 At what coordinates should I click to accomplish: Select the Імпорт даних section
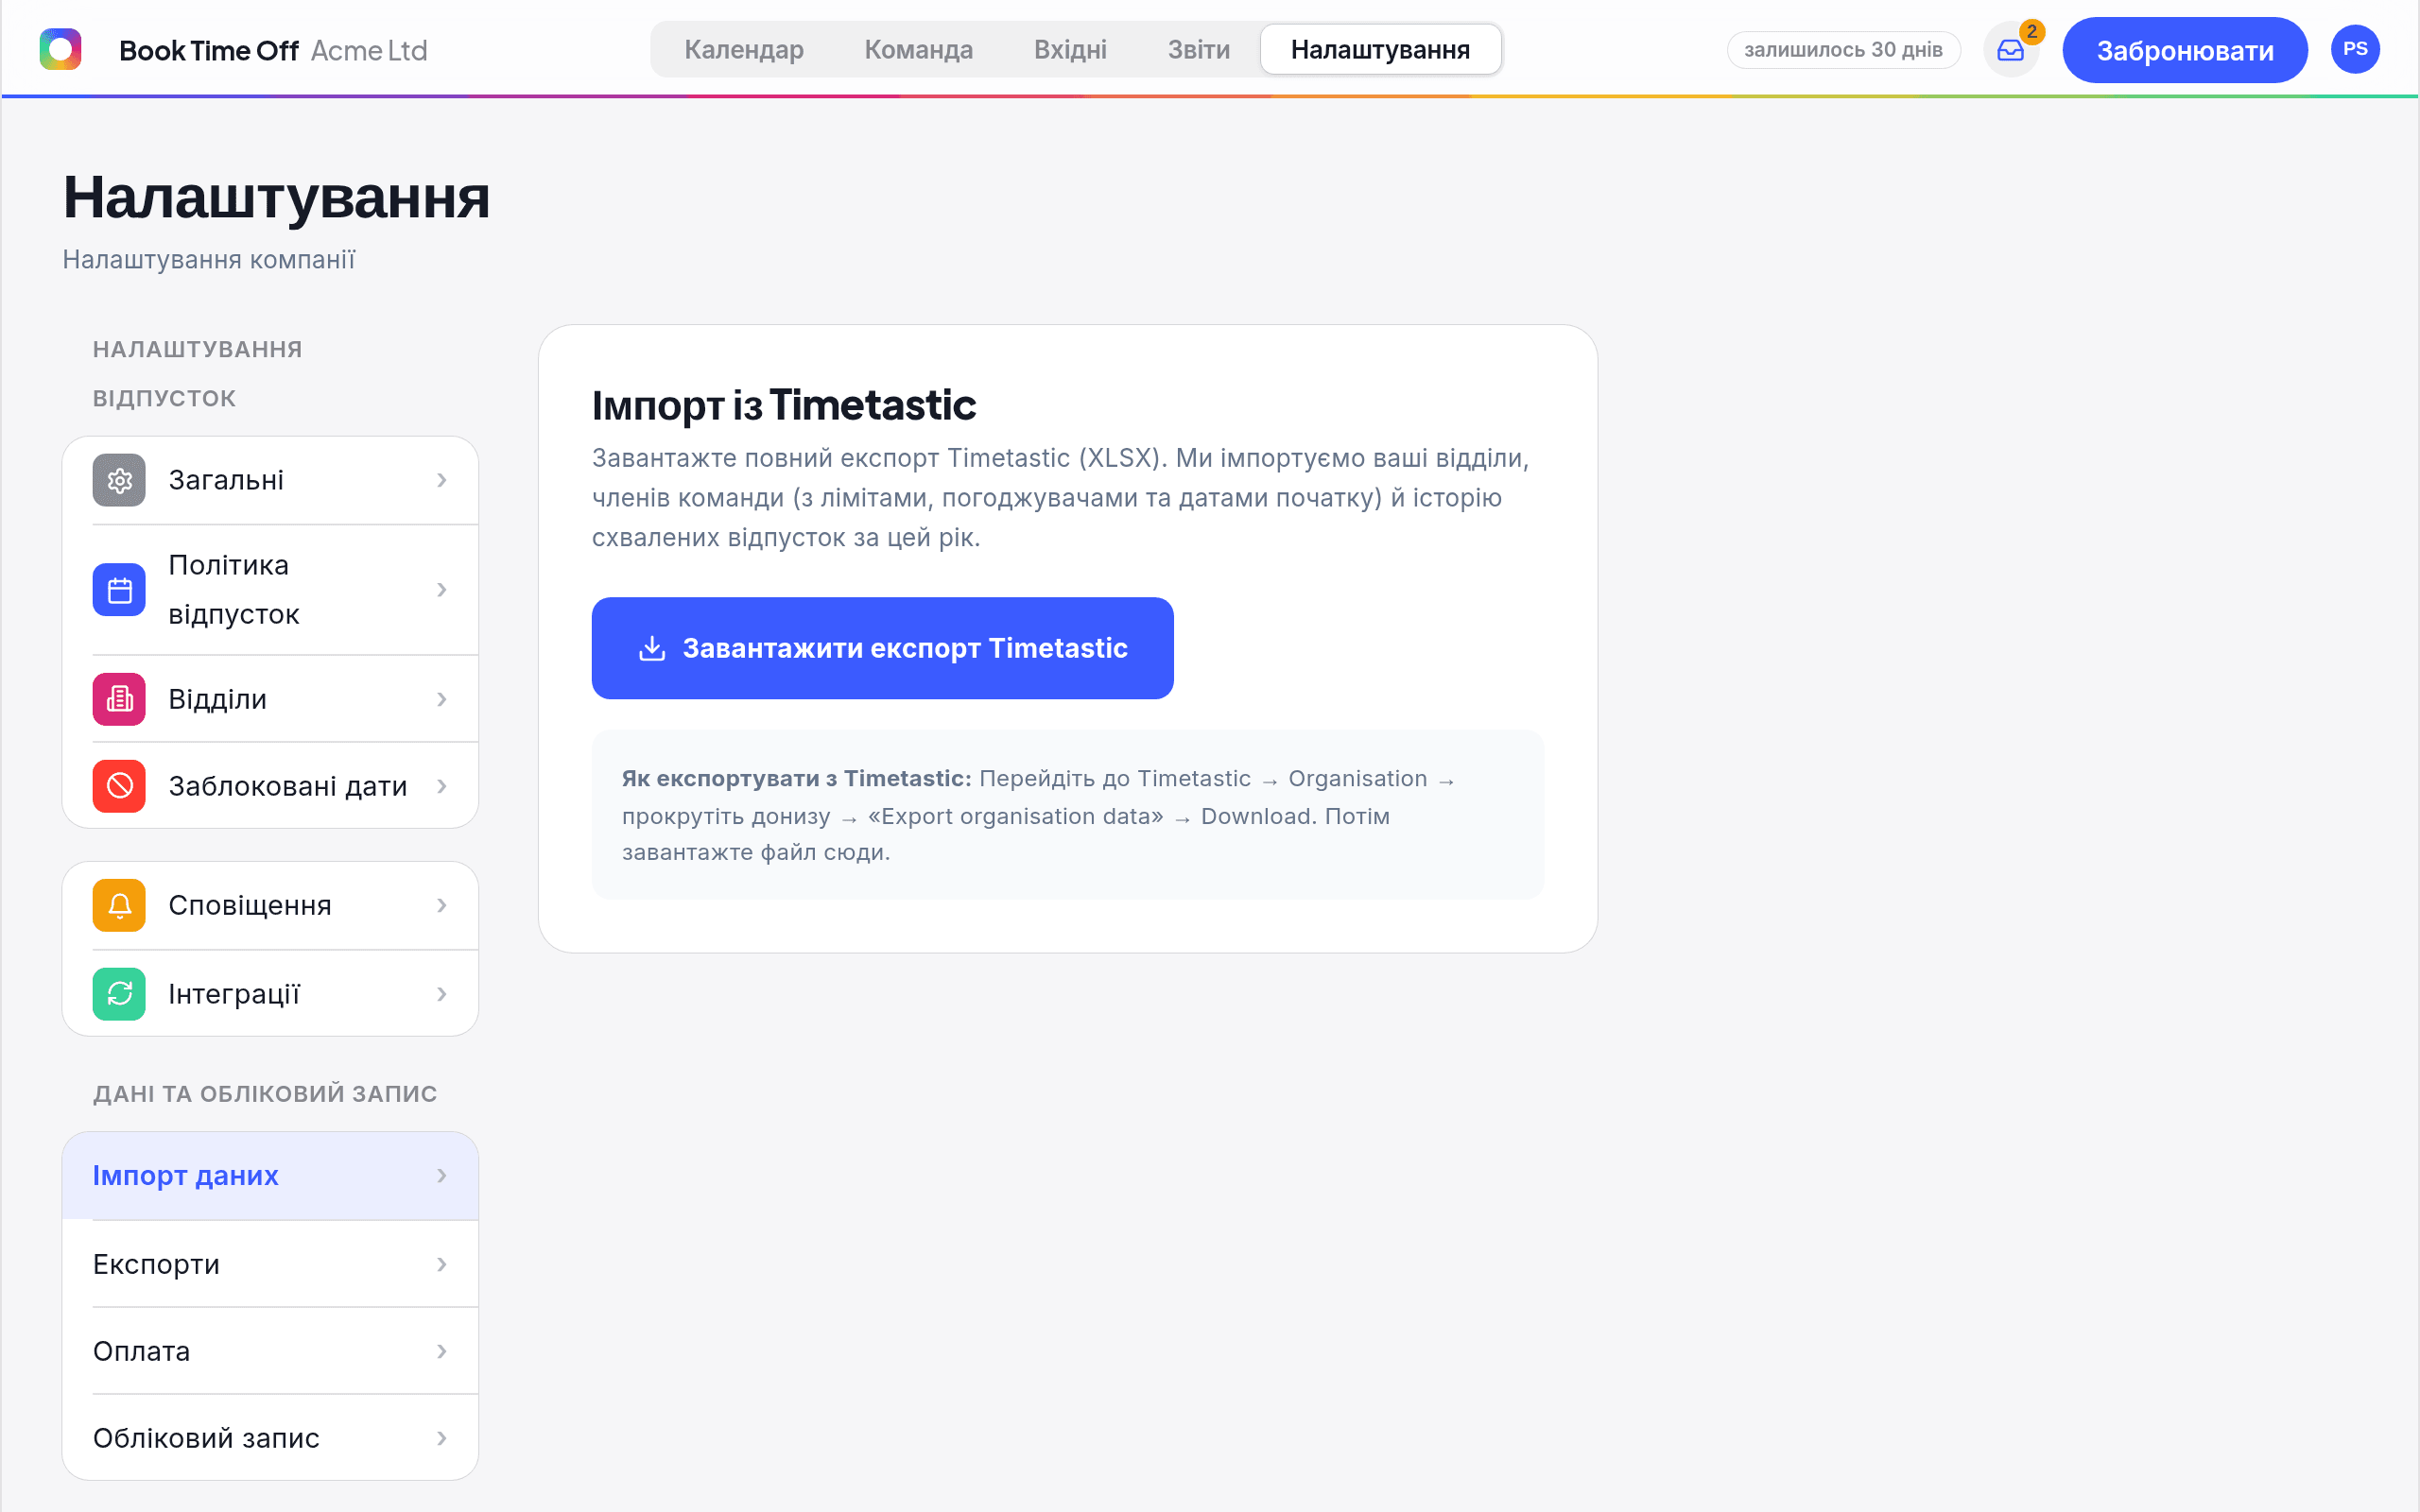(x=270, y=1176)
